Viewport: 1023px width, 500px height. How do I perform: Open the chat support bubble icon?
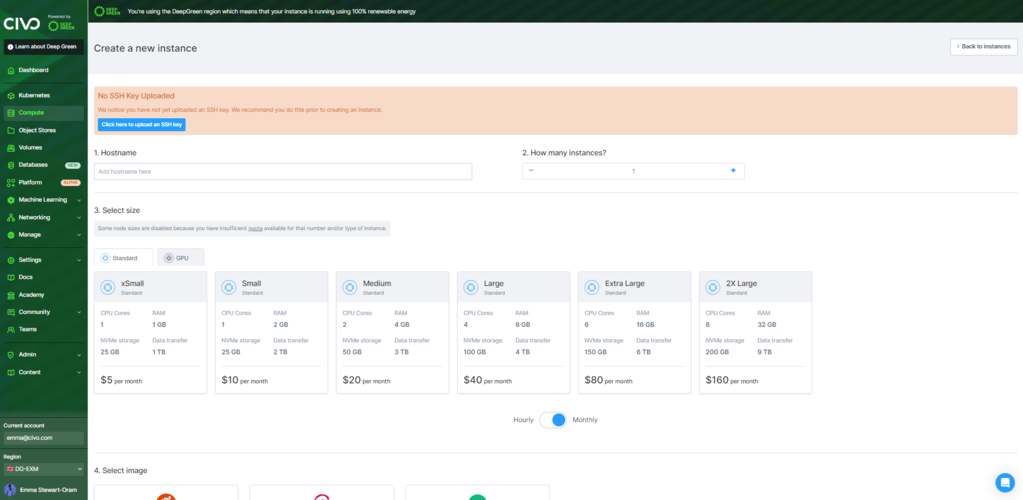(1005, 482)
